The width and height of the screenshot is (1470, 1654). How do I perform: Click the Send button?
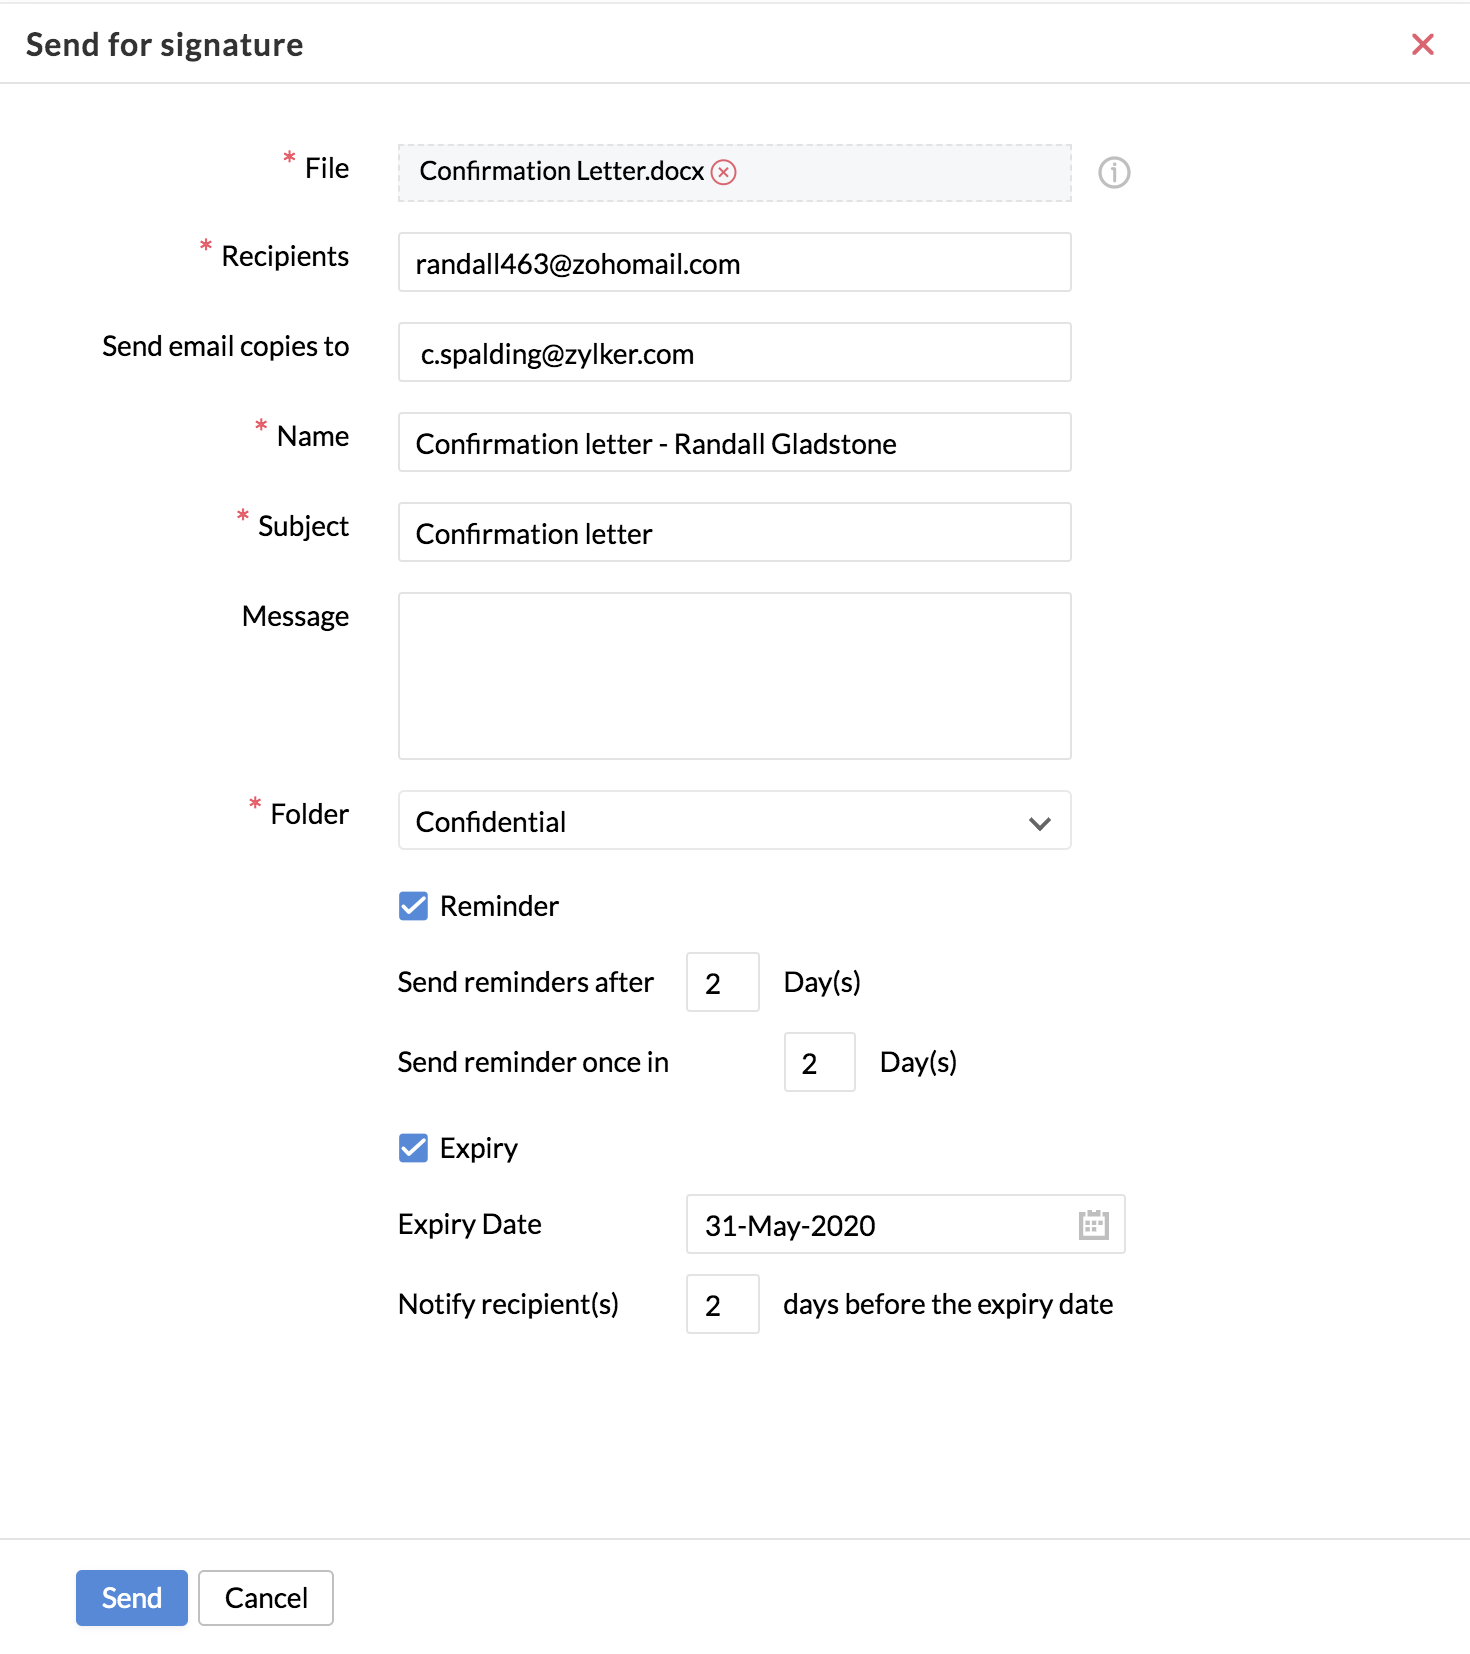point(132,1598)
